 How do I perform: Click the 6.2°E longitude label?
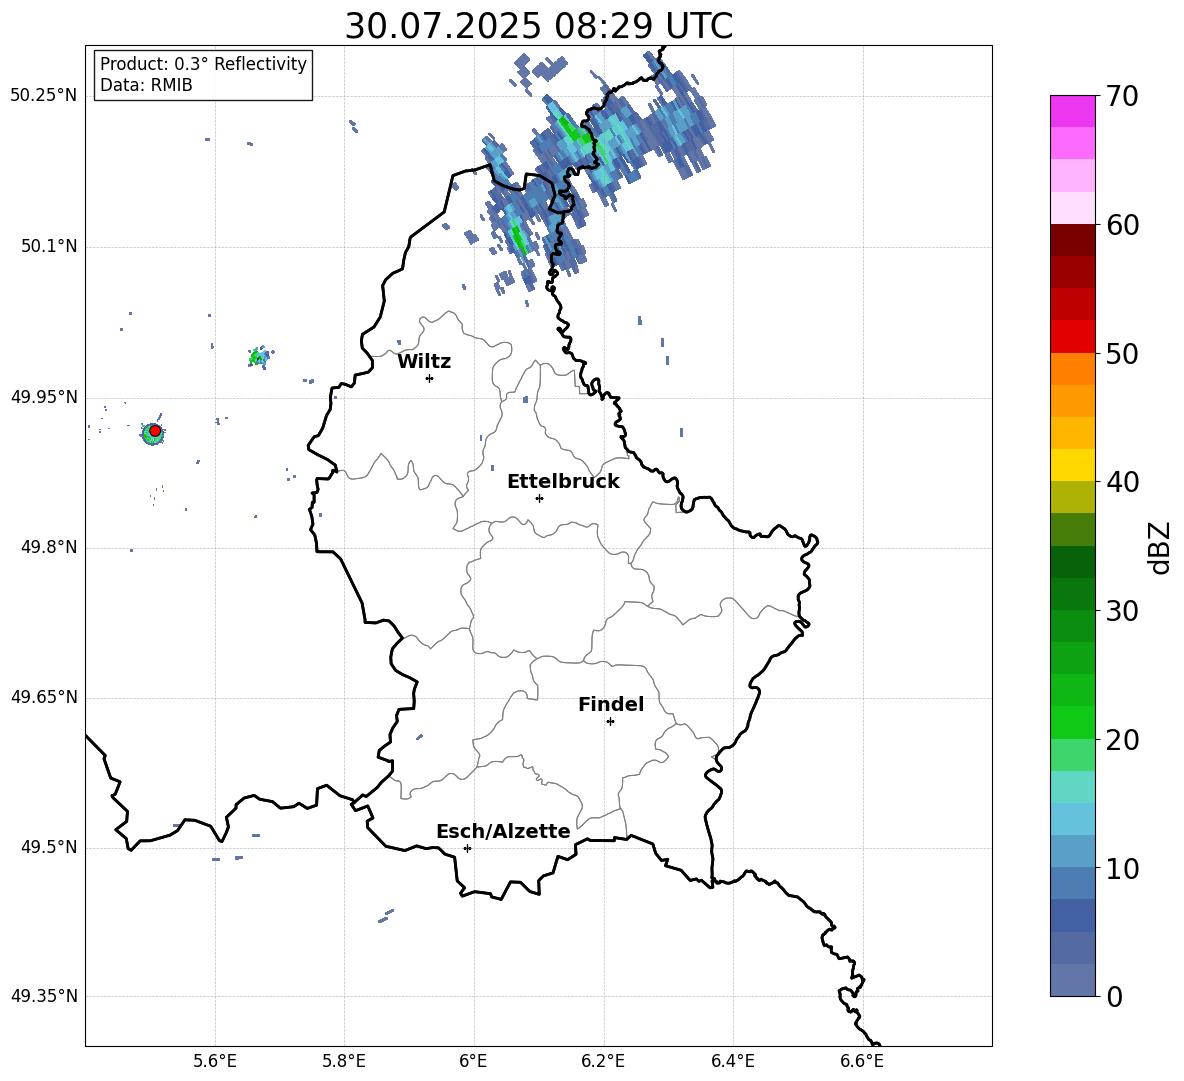coord(603,1061)
